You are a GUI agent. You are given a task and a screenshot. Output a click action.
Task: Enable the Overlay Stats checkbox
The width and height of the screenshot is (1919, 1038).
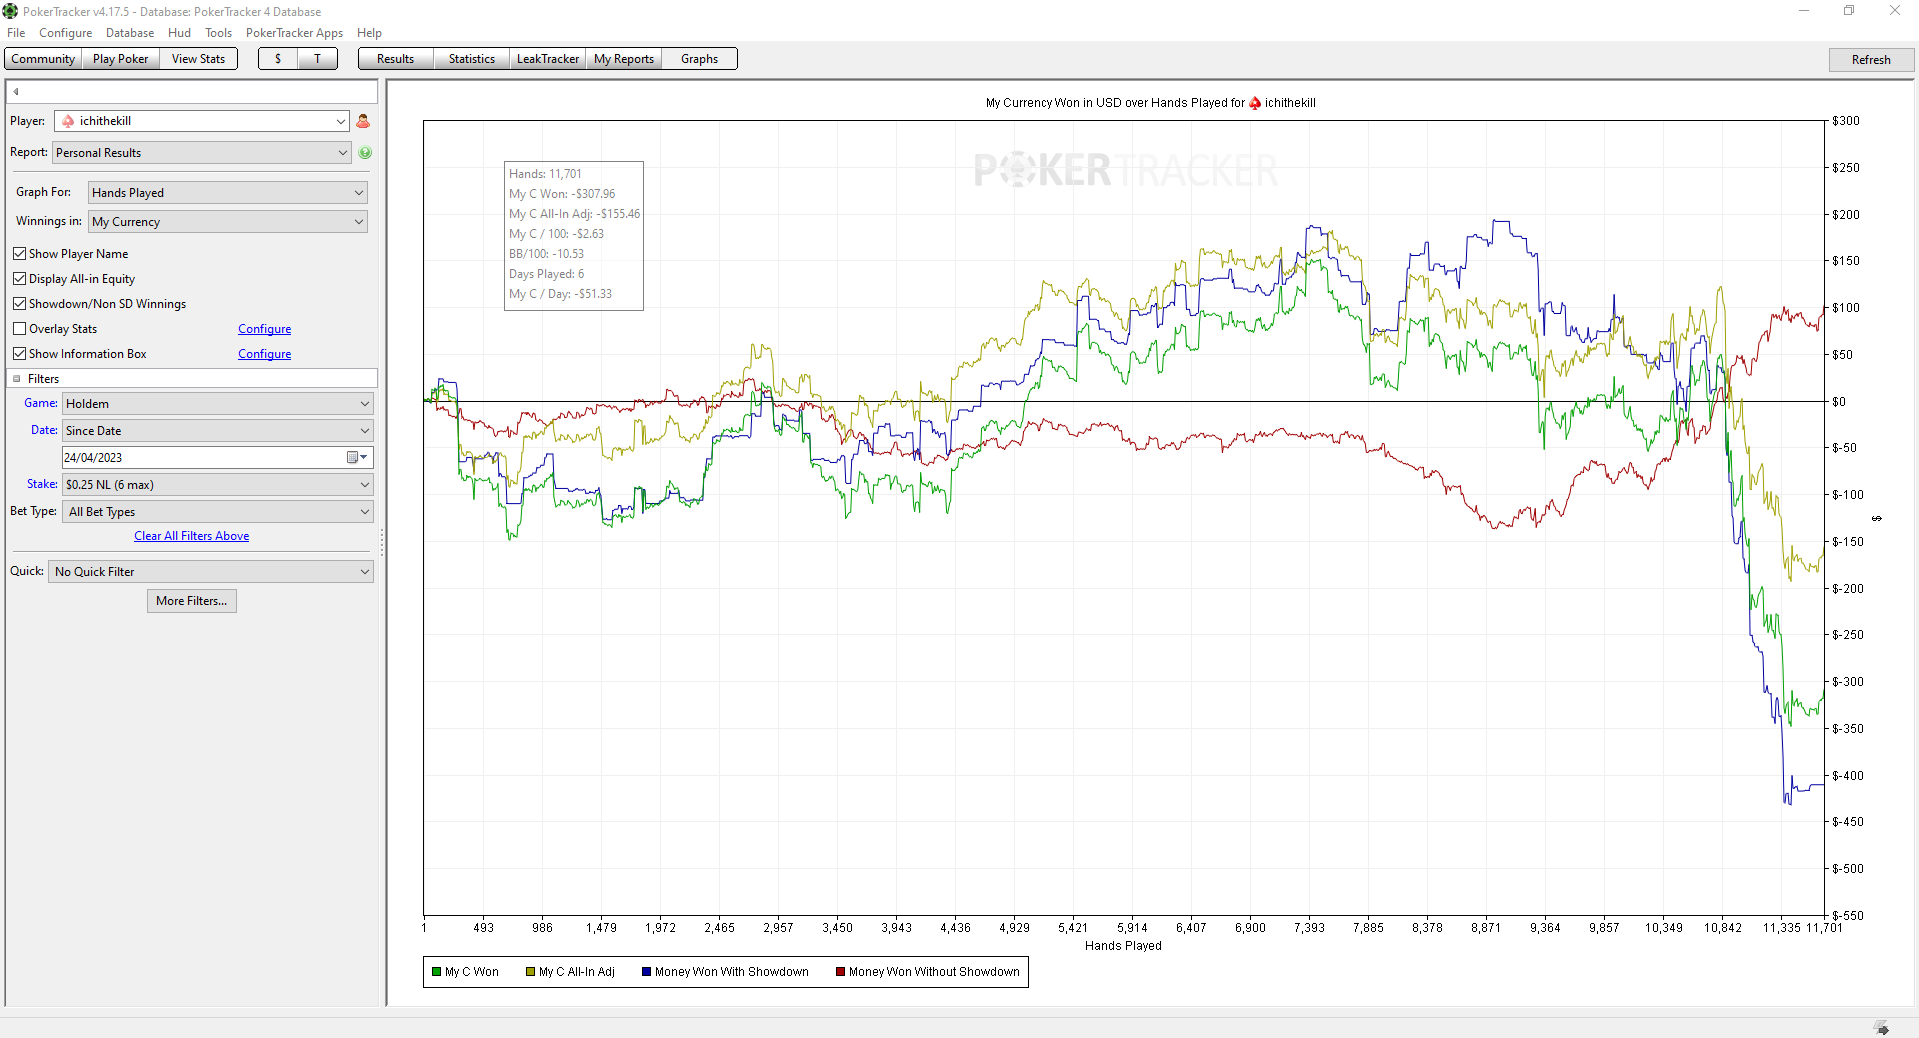(19, 329)
